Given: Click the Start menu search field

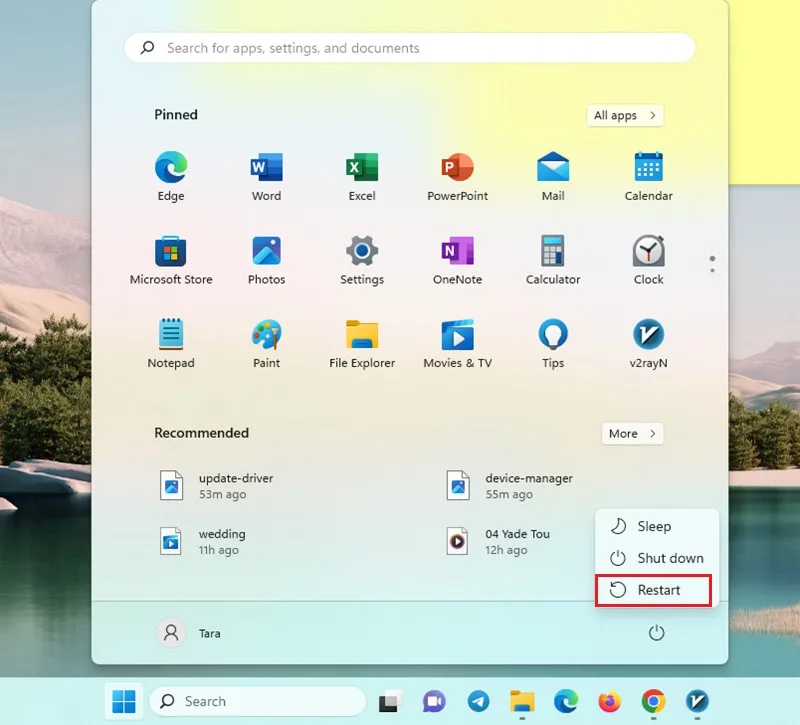Looking at the screenshot, I should click(x=410, y=48).
